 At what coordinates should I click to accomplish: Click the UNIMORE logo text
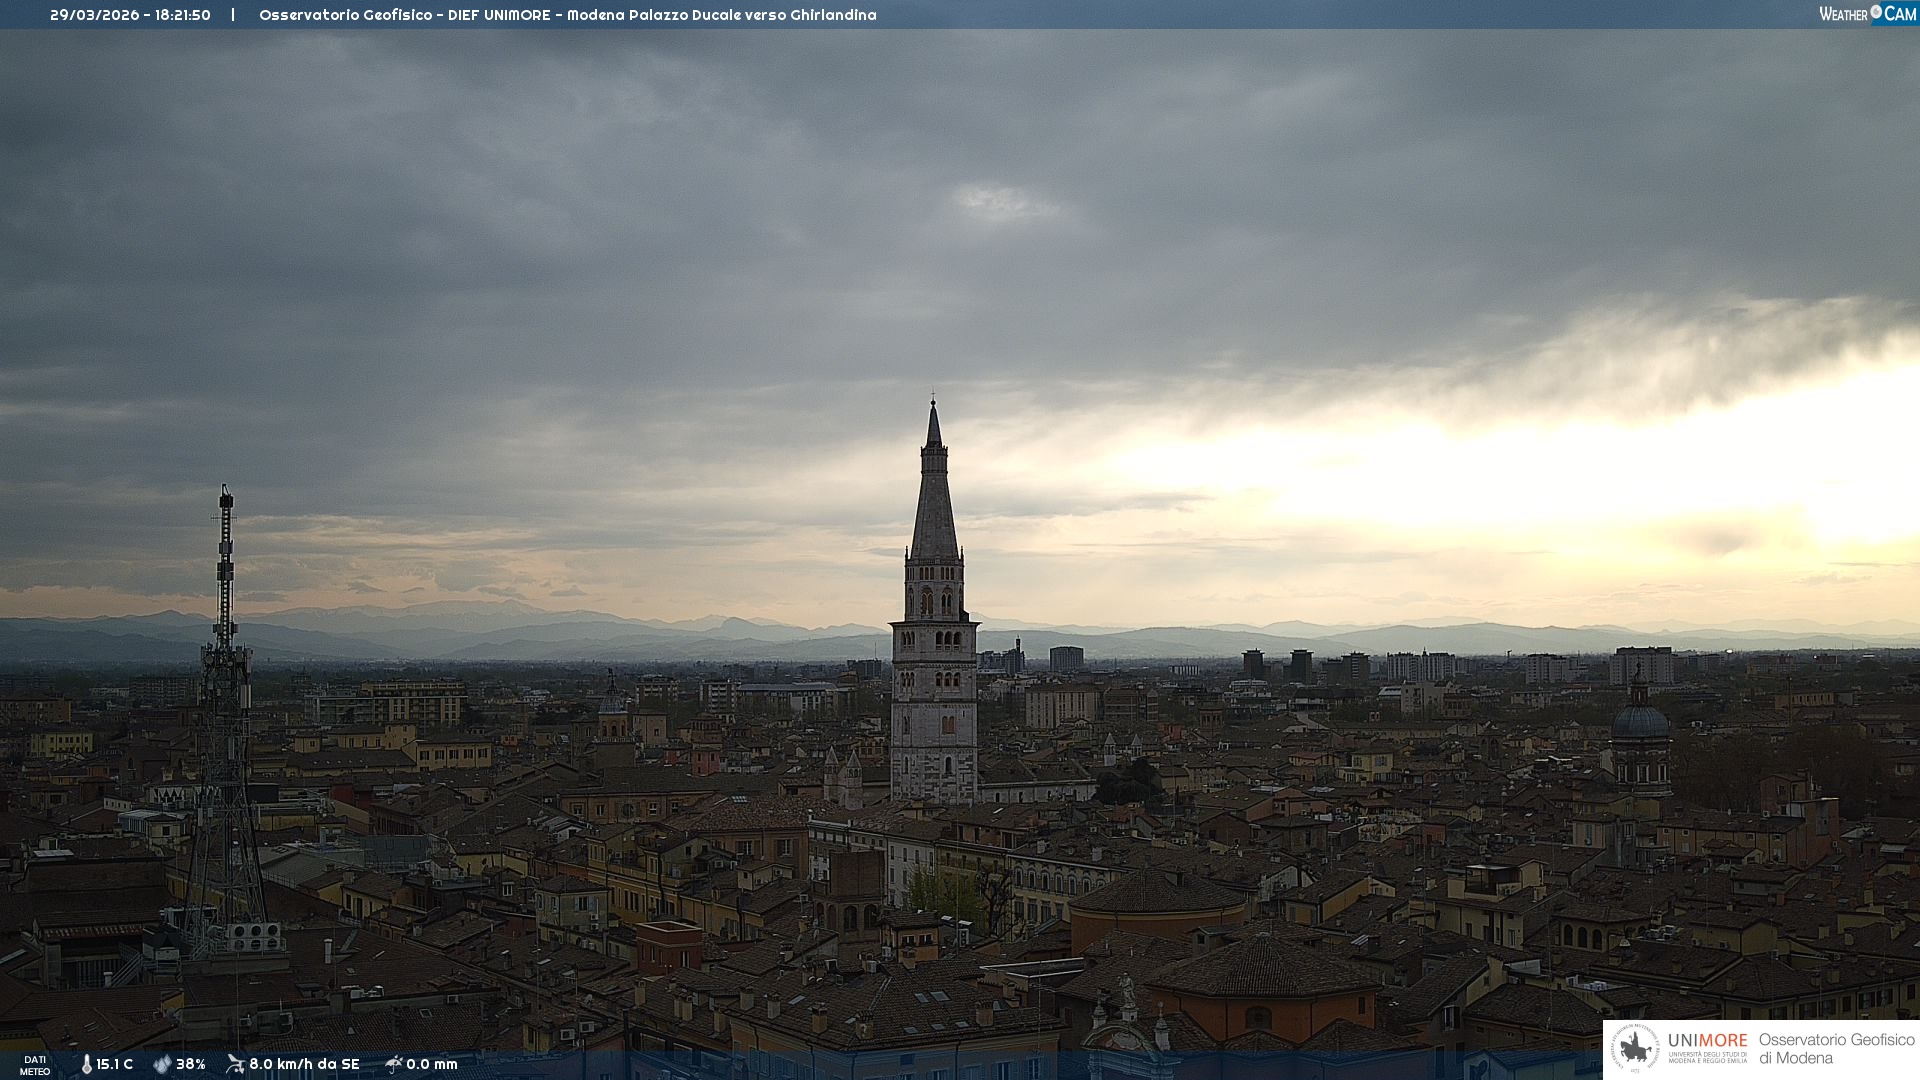1707,1041
